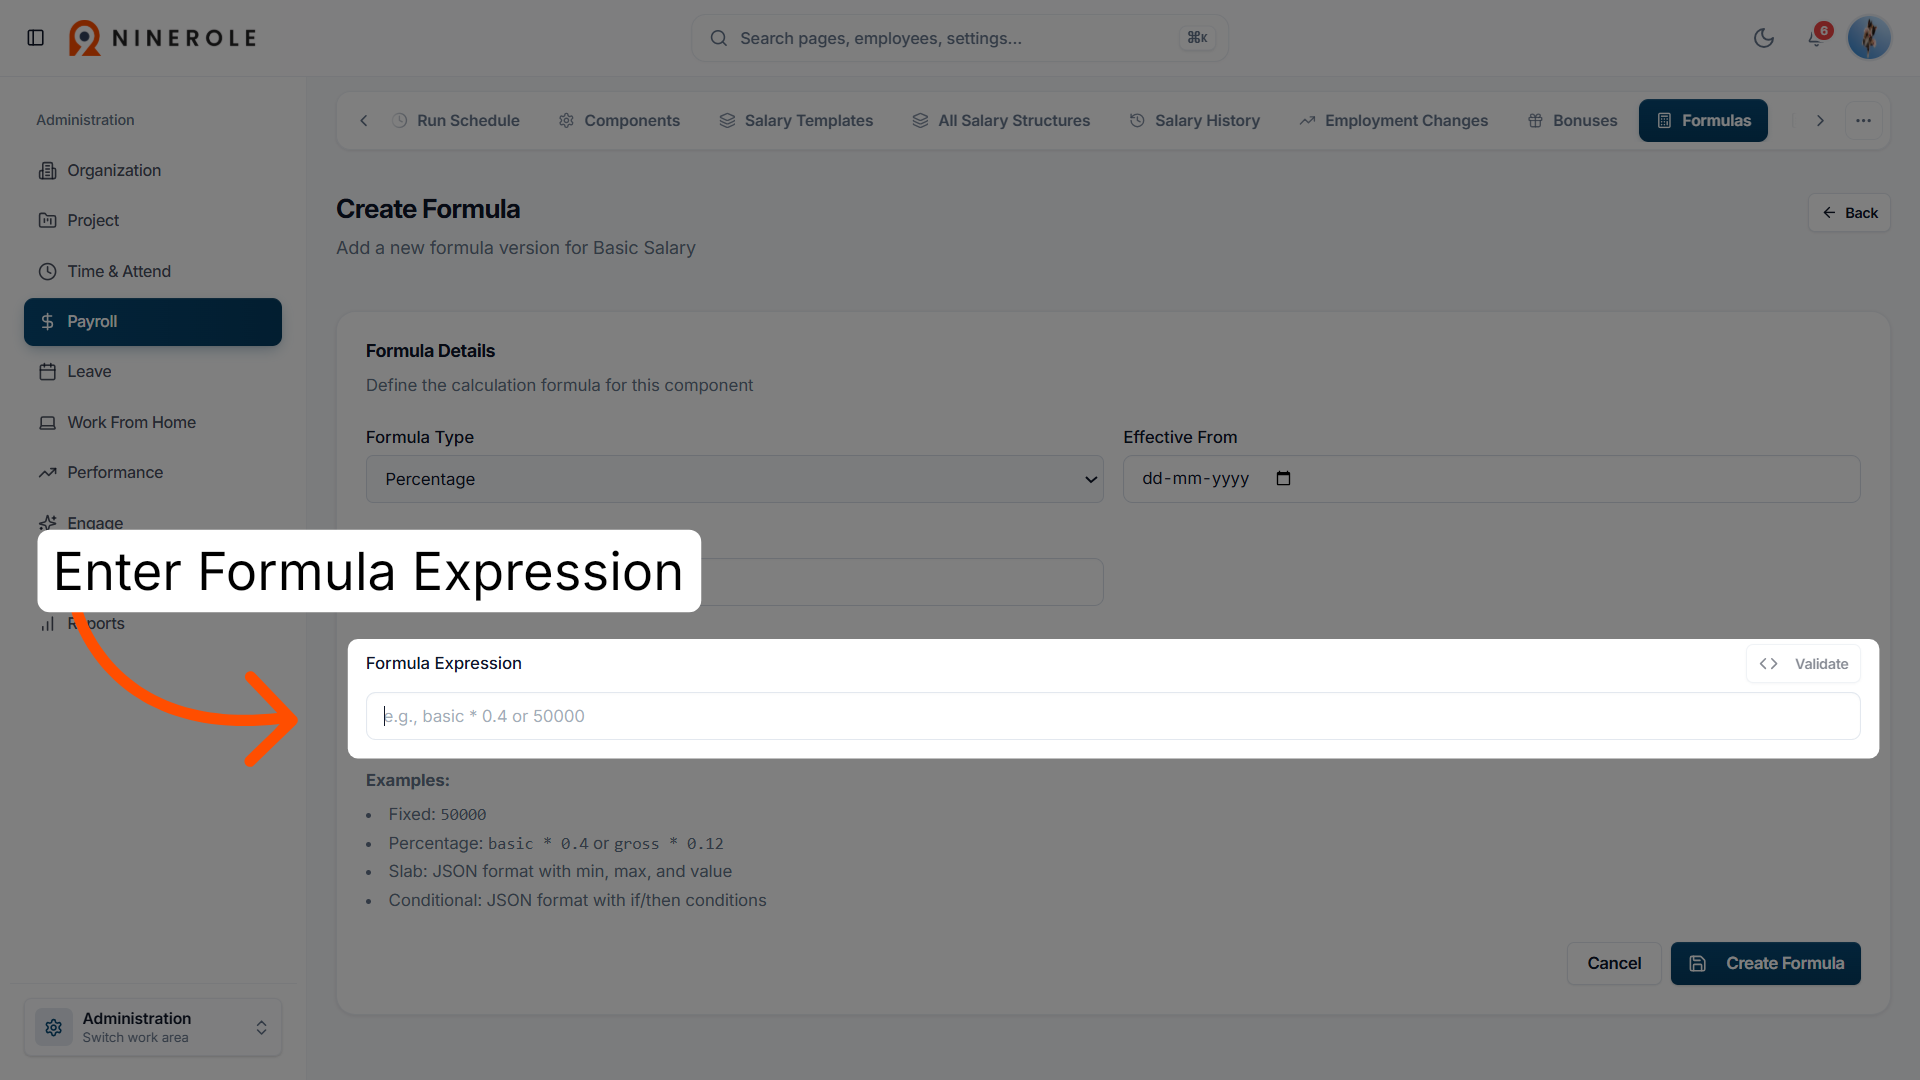Click the global search box
1920x1080 pixels.
tap(960, 38)
